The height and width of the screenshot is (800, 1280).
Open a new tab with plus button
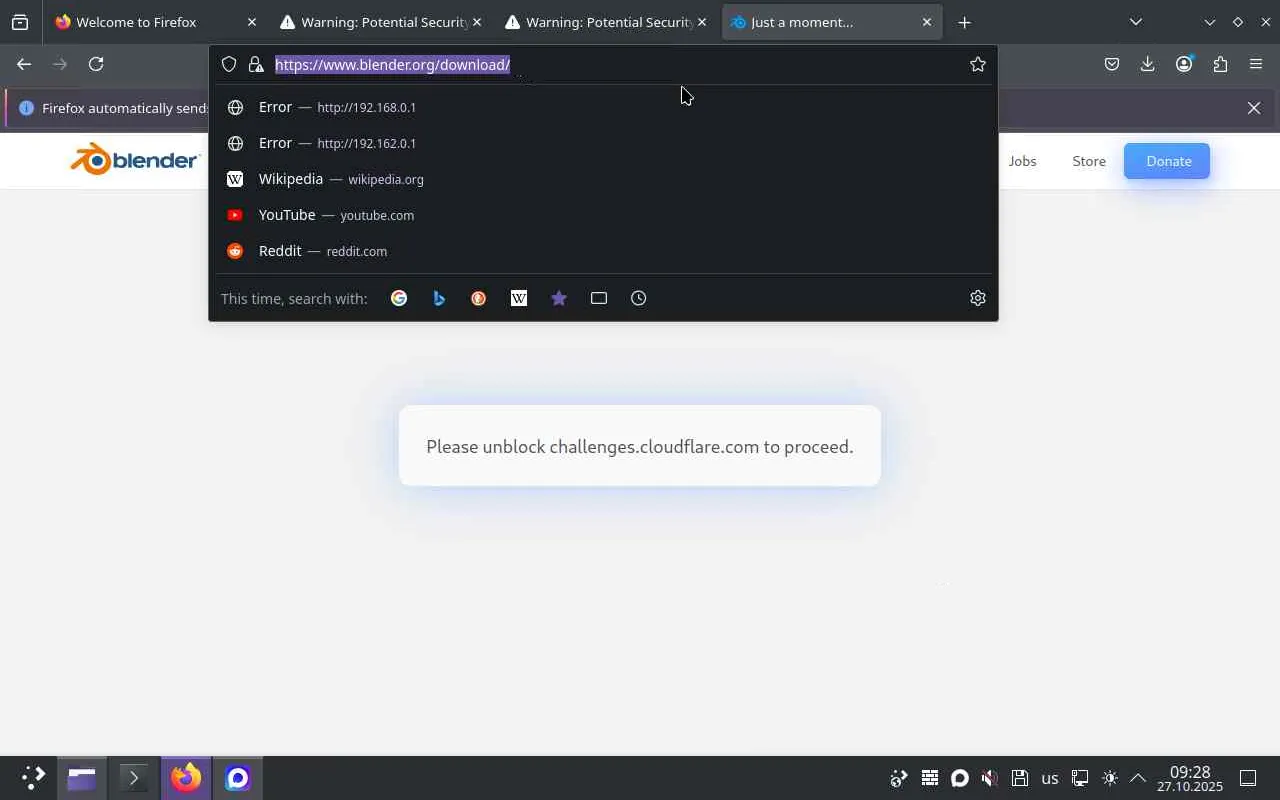coord(964,22)
